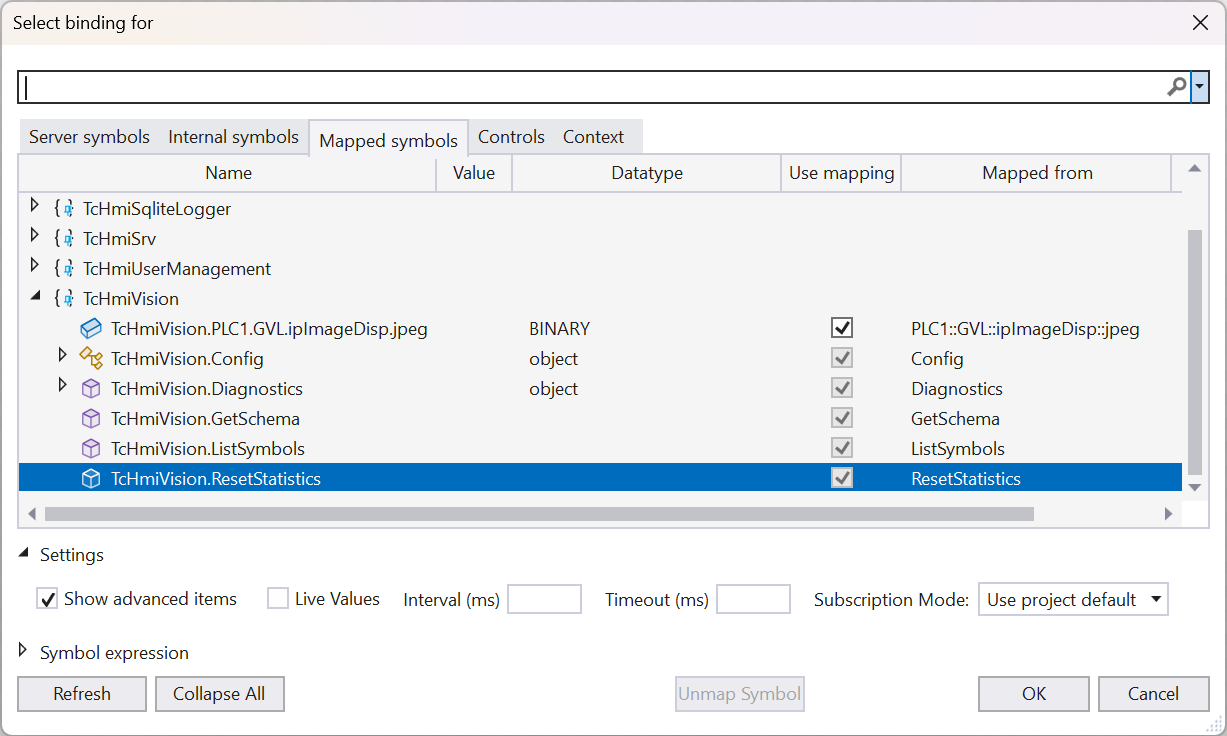Click the horizontal scrollbar of the symbol list
The image size is (1227, 736).
538,514
